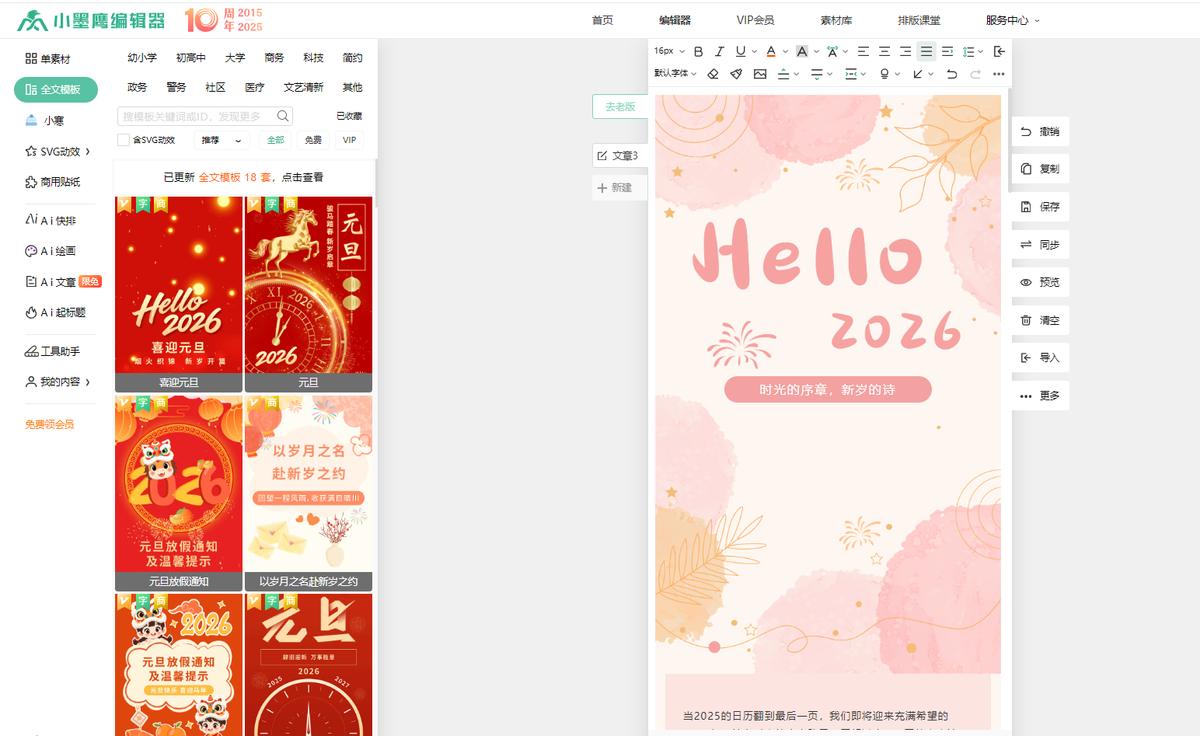Open the 默认字体 font dropdown

click(x=673, y=73)
